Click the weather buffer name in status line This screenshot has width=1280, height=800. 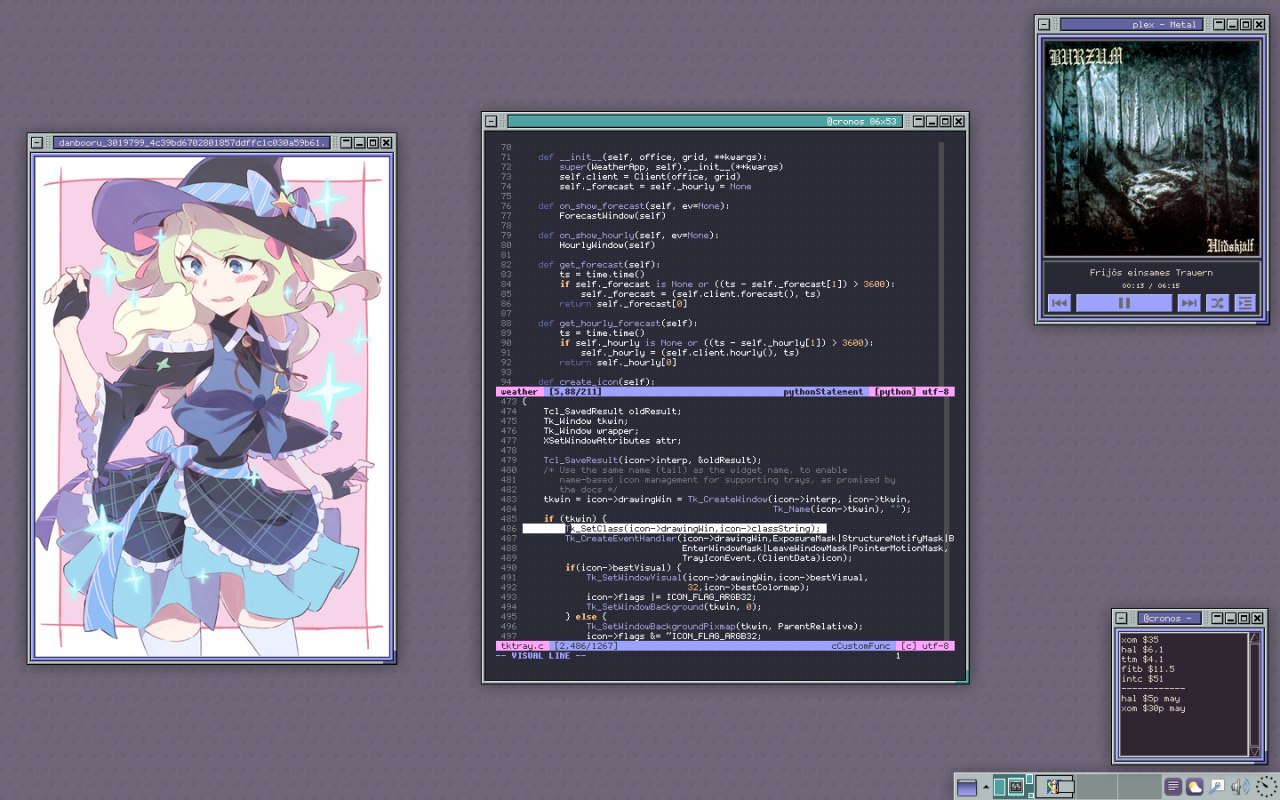[x=518, y=392]
